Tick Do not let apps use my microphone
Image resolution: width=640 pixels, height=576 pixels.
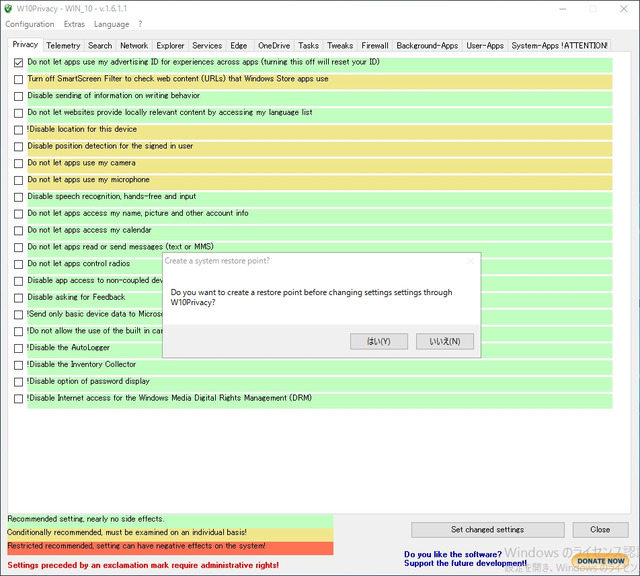pos(18,180)
